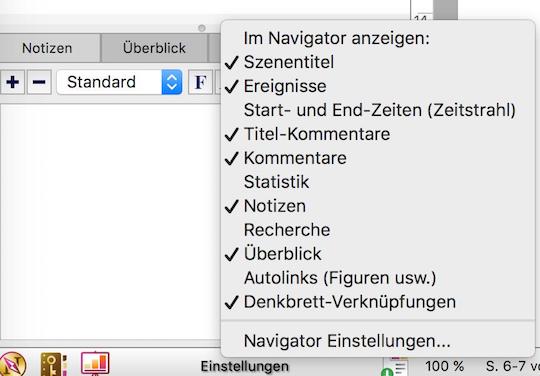Enable Start- und End-Zeiten (Zeitstrahl)
This screenshot has height=376, width=540.
378,110
